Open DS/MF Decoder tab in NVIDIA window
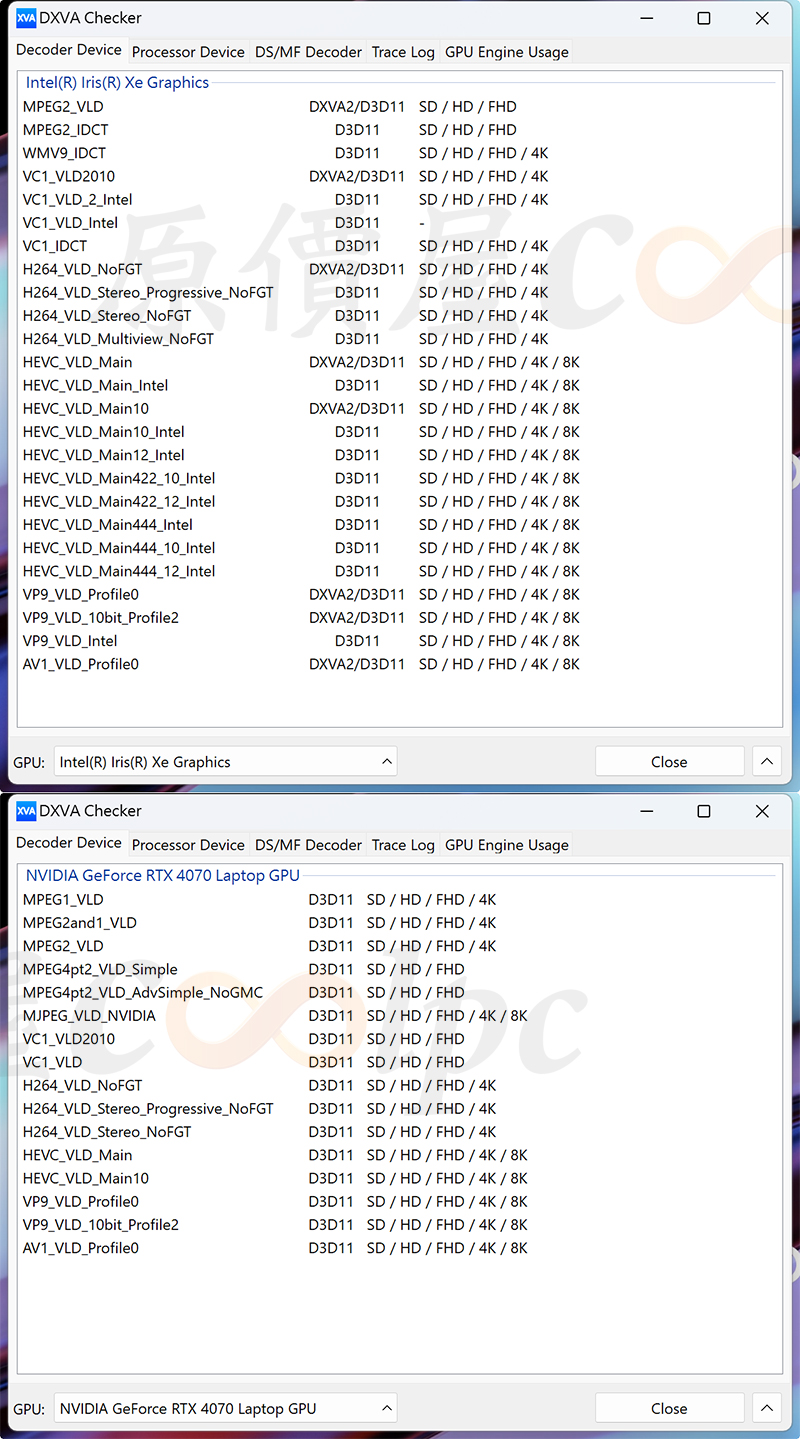Screen dimensions: 800x1439 point(308,845)
